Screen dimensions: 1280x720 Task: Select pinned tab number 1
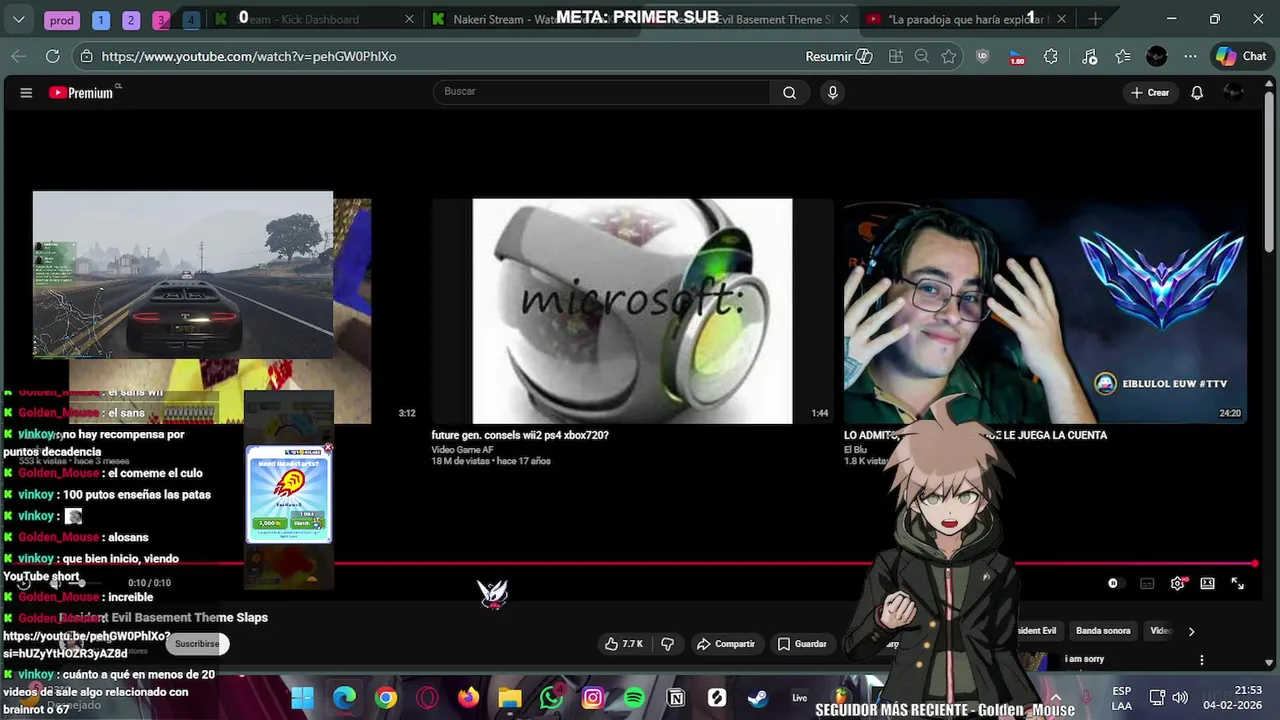[x=101, y=20]
